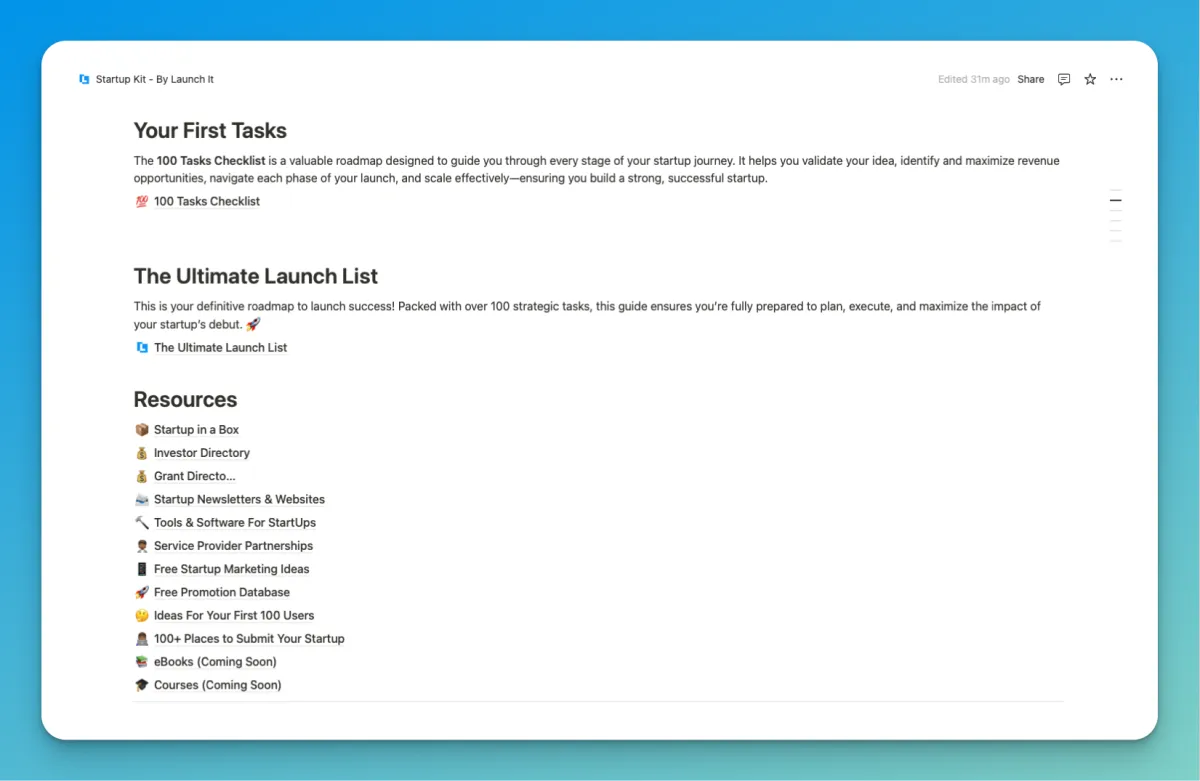Open the three-dot more options menu
Viewport: 1200px width, 781px height.
(x=1116, y=79)
